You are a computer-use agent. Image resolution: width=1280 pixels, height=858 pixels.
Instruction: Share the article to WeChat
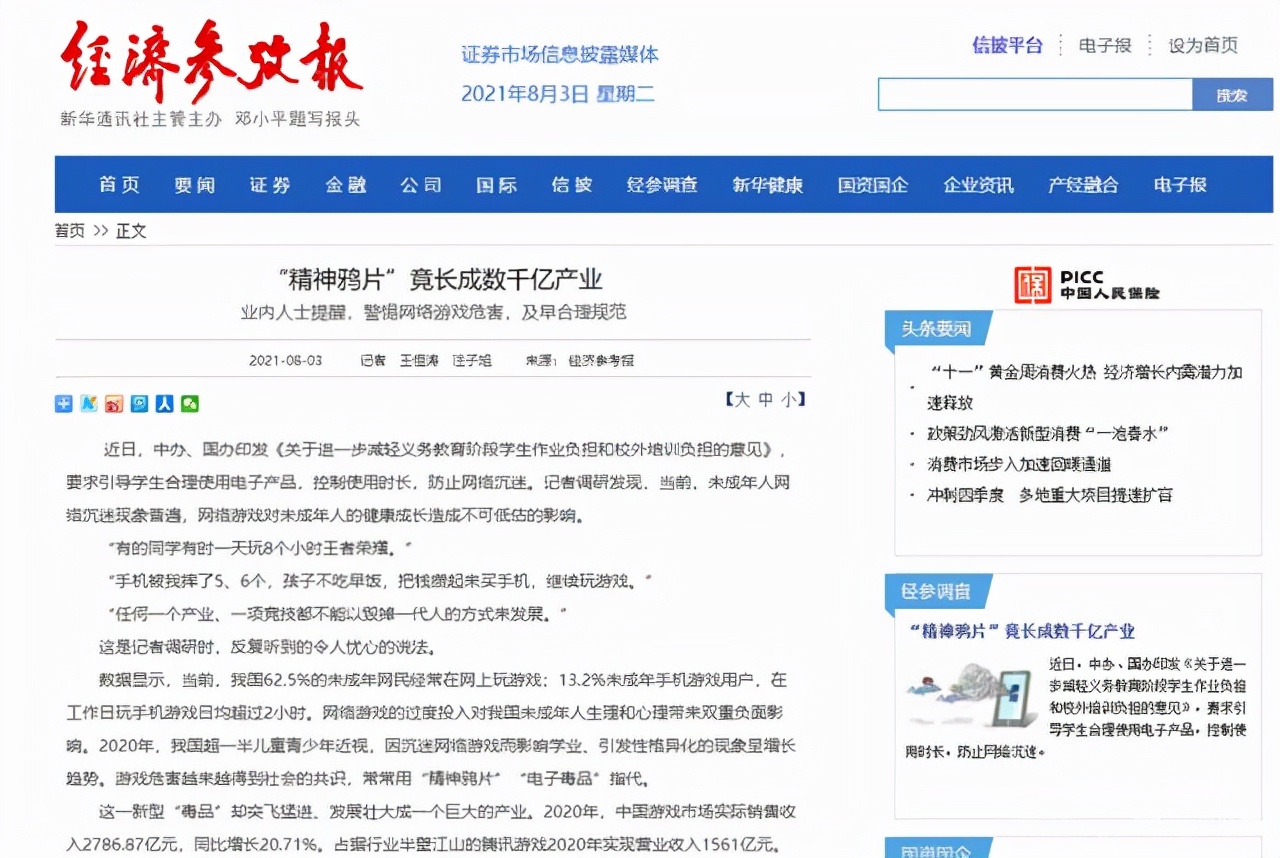click(x=190, y=403)
